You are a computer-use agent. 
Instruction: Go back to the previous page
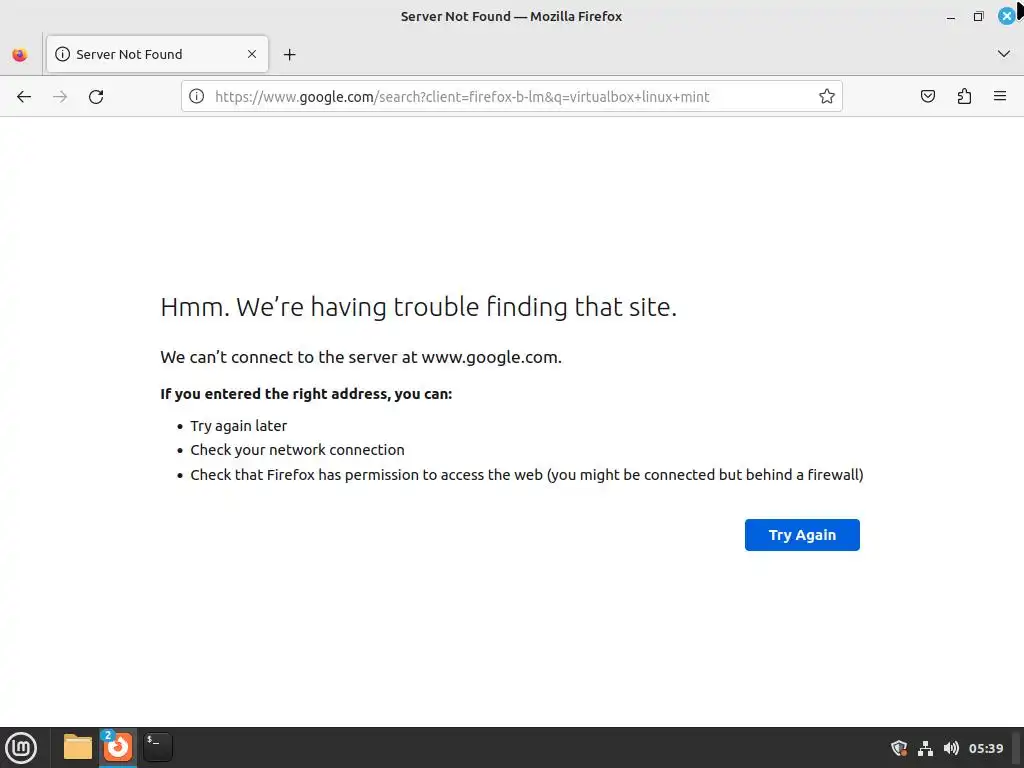pyautogui.click(x=24, y=97)
